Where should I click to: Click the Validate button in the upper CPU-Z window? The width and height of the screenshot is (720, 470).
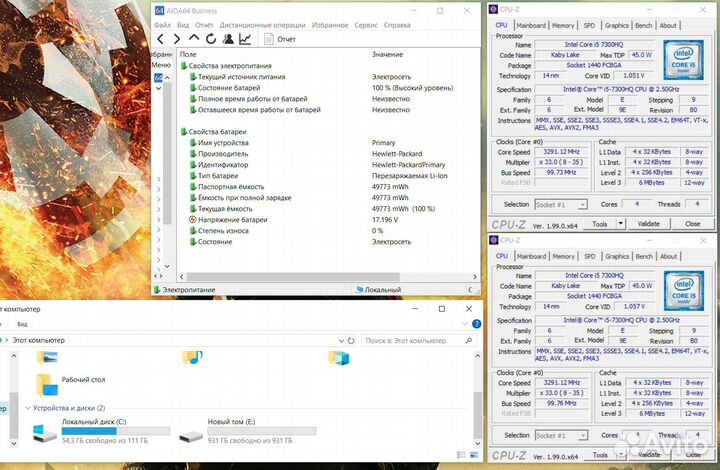pyautogui.click(x=648, y=224)
